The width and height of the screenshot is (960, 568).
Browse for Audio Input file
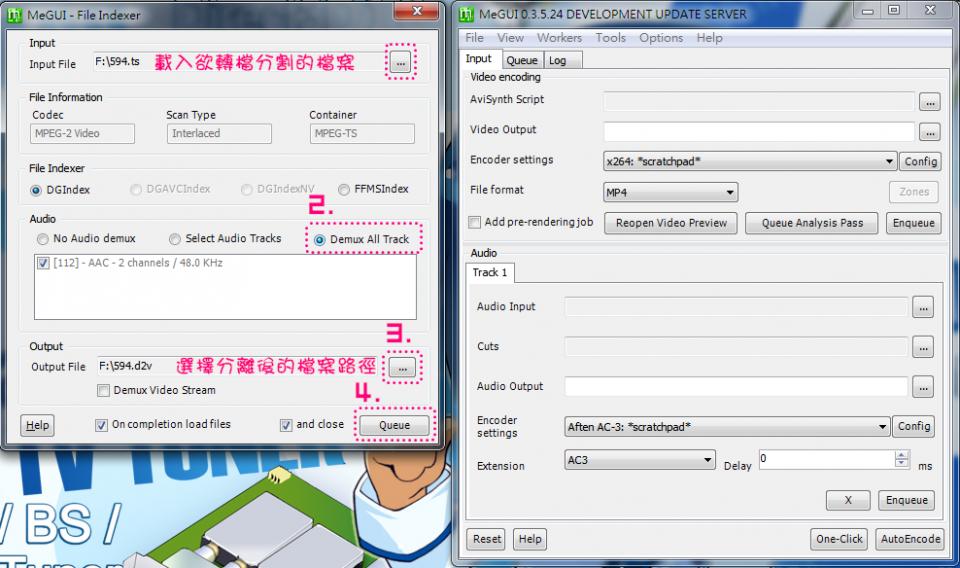point(923,307)
